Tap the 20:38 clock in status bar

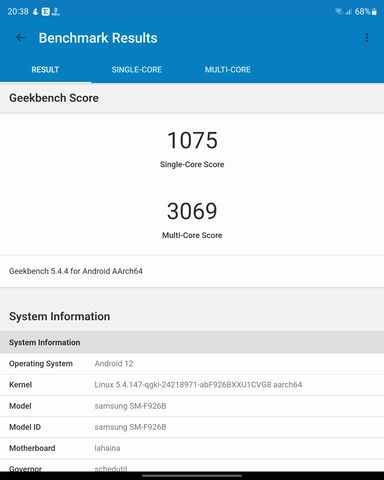(18, 12)
